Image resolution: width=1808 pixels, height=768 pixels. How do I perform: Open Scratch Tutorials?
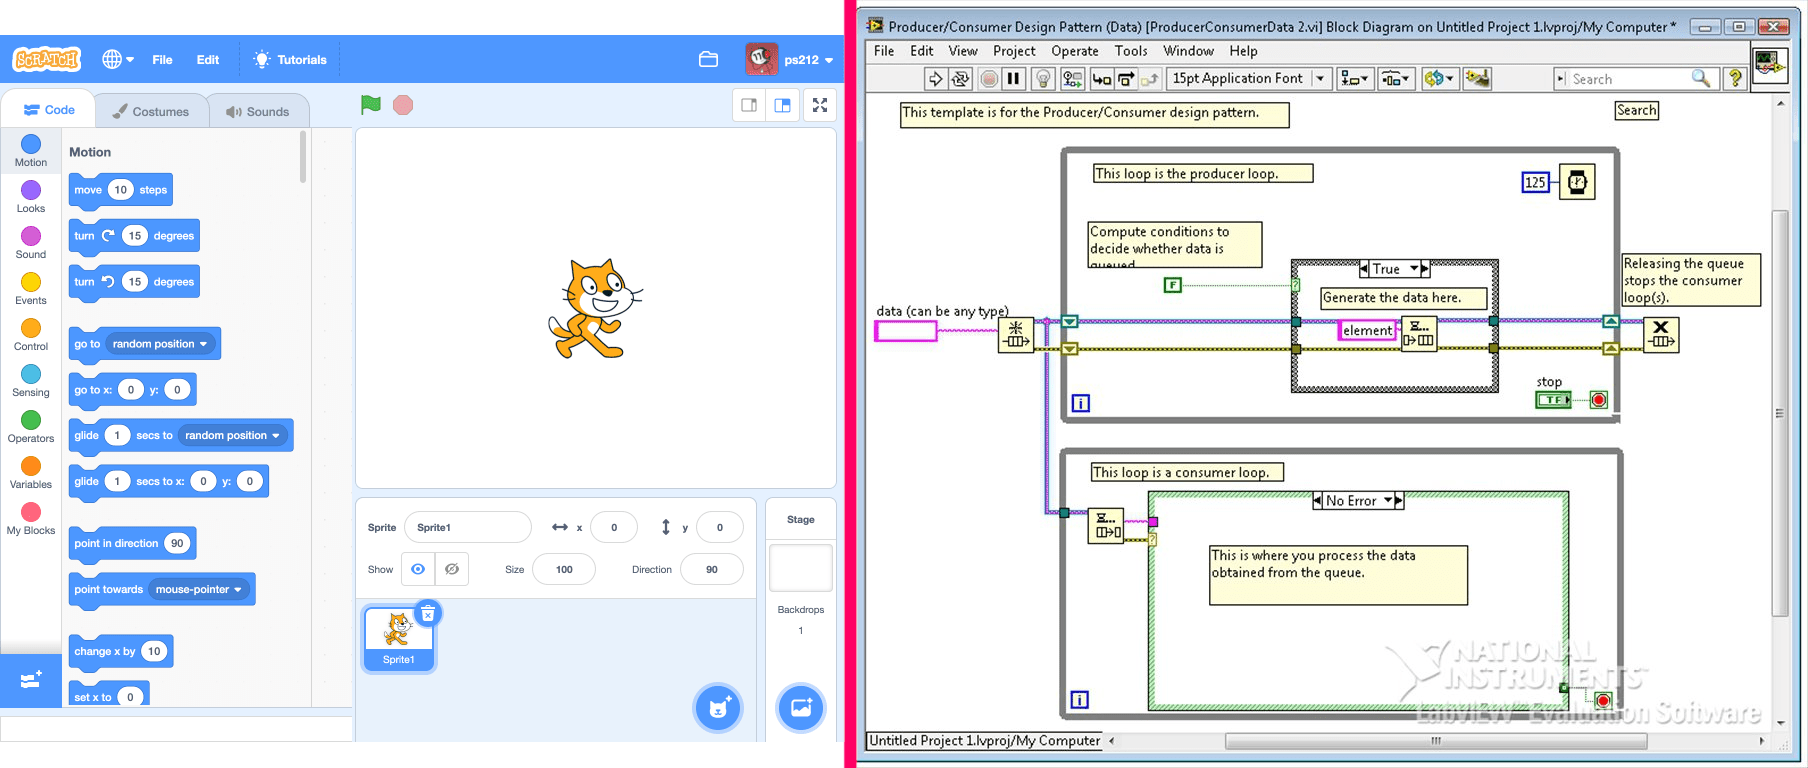[290, 60]
